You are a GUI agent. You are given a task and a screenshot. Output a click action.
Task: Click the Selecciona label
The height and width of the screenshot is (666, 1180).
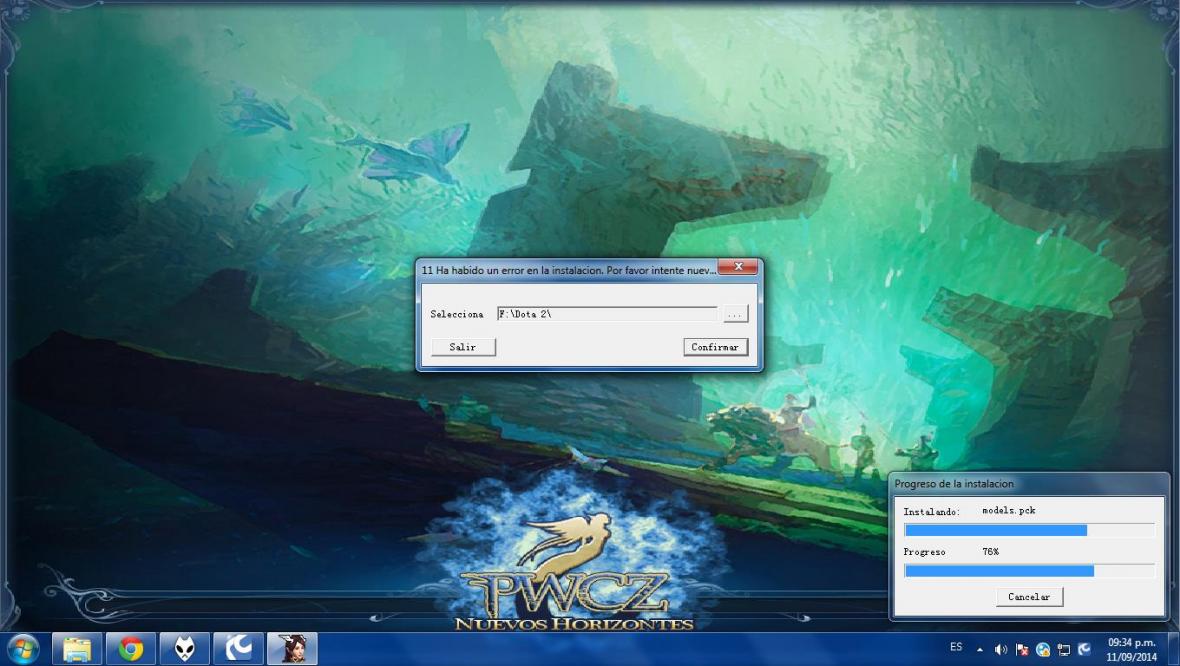click(x=457, y=314)
